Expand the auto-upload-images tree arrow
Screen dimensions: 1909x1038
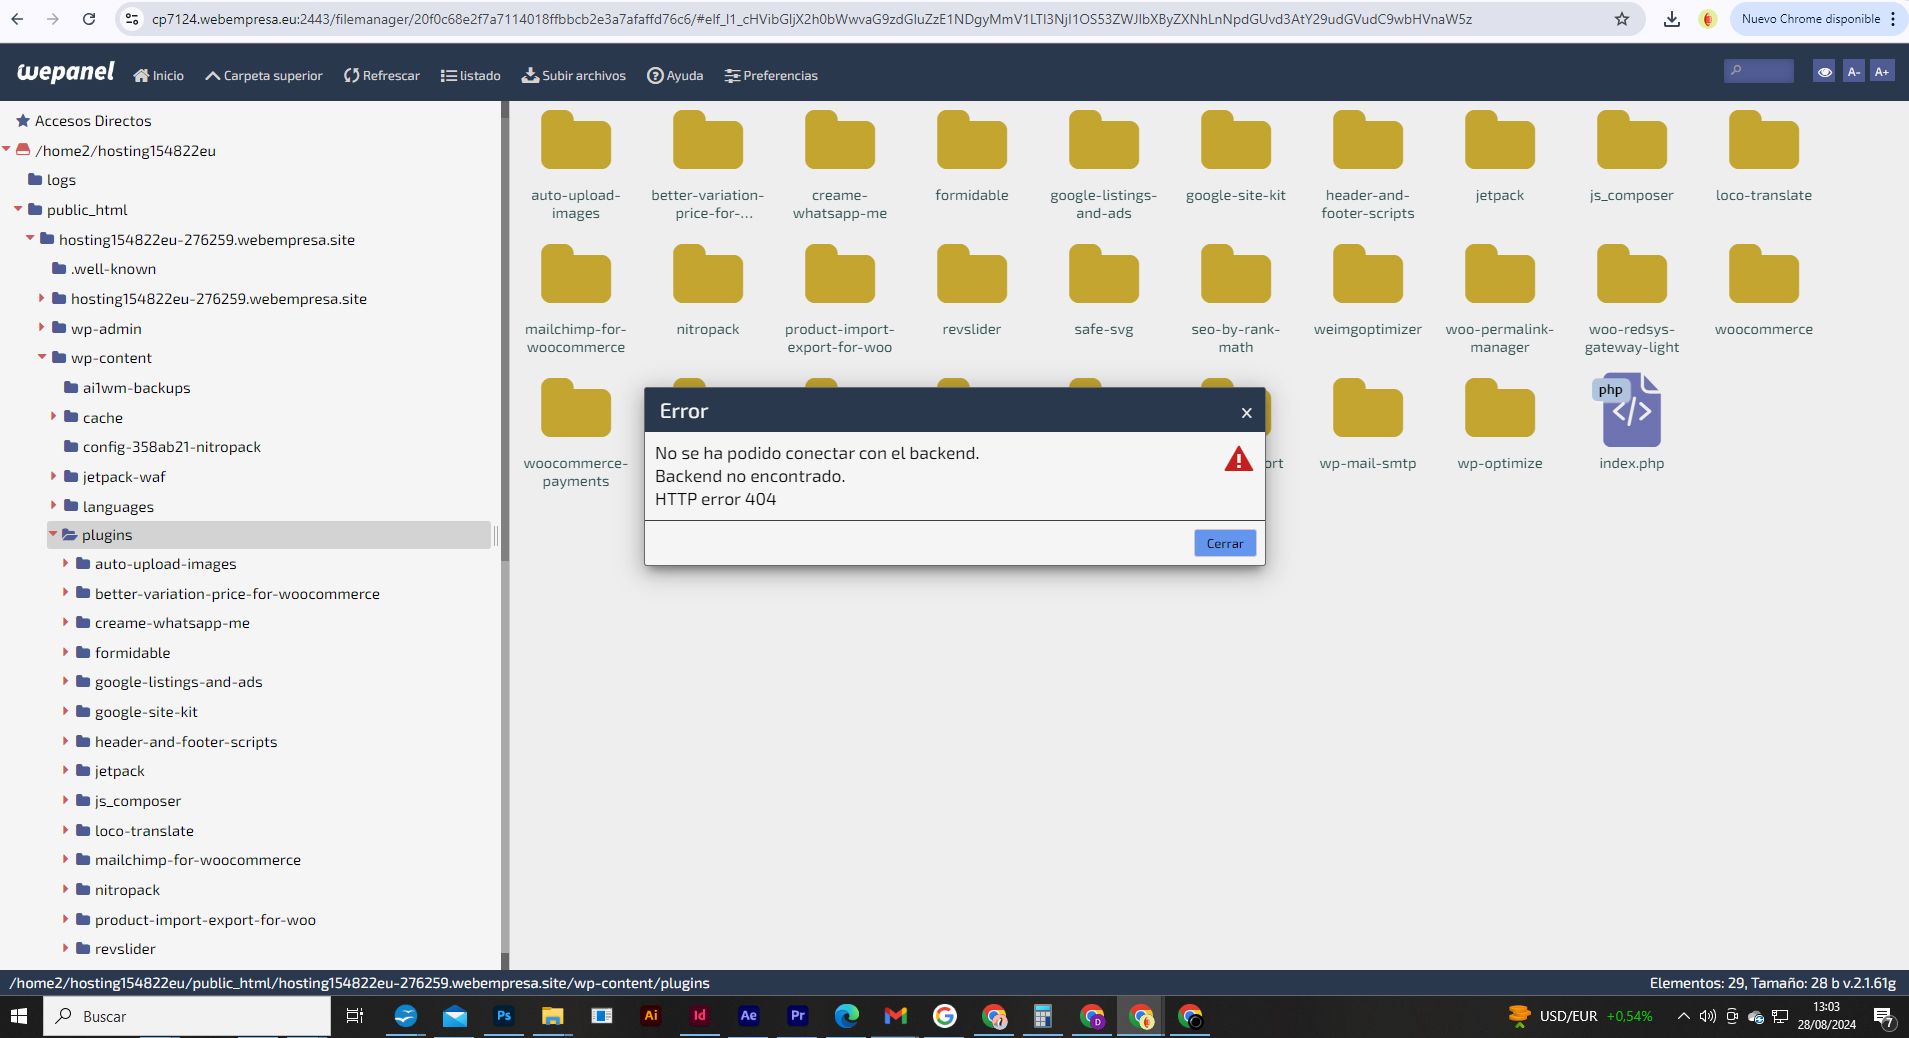coord(66,563)
